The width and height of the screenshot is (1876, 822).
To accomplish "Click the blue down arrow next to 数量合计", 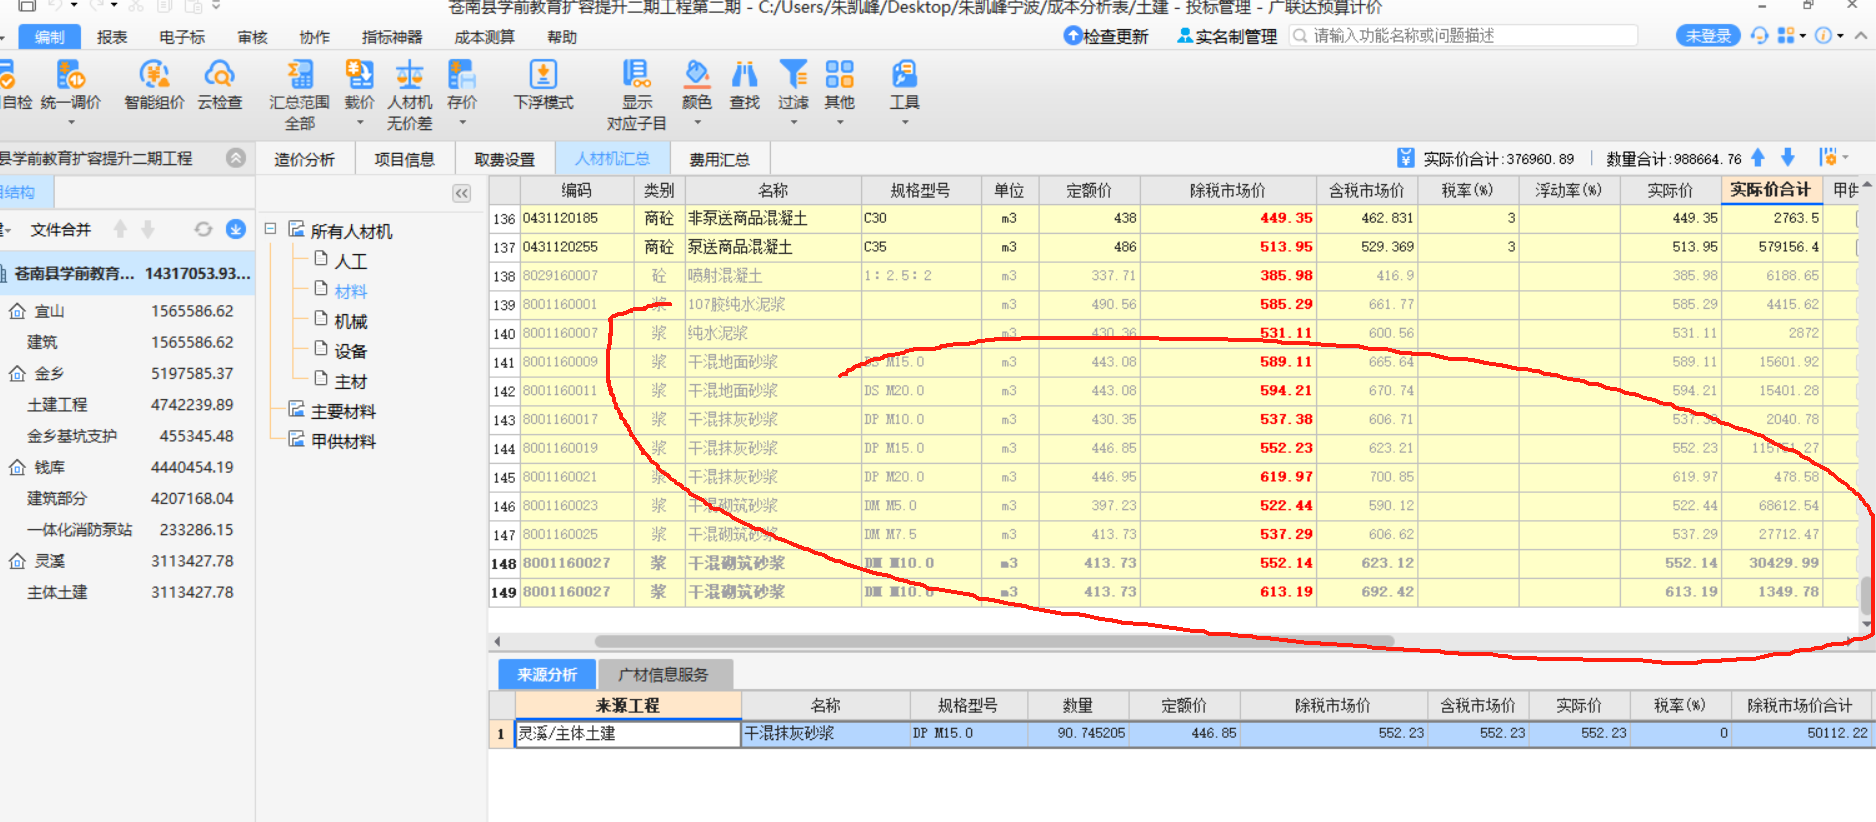I will coord(1788,158).
